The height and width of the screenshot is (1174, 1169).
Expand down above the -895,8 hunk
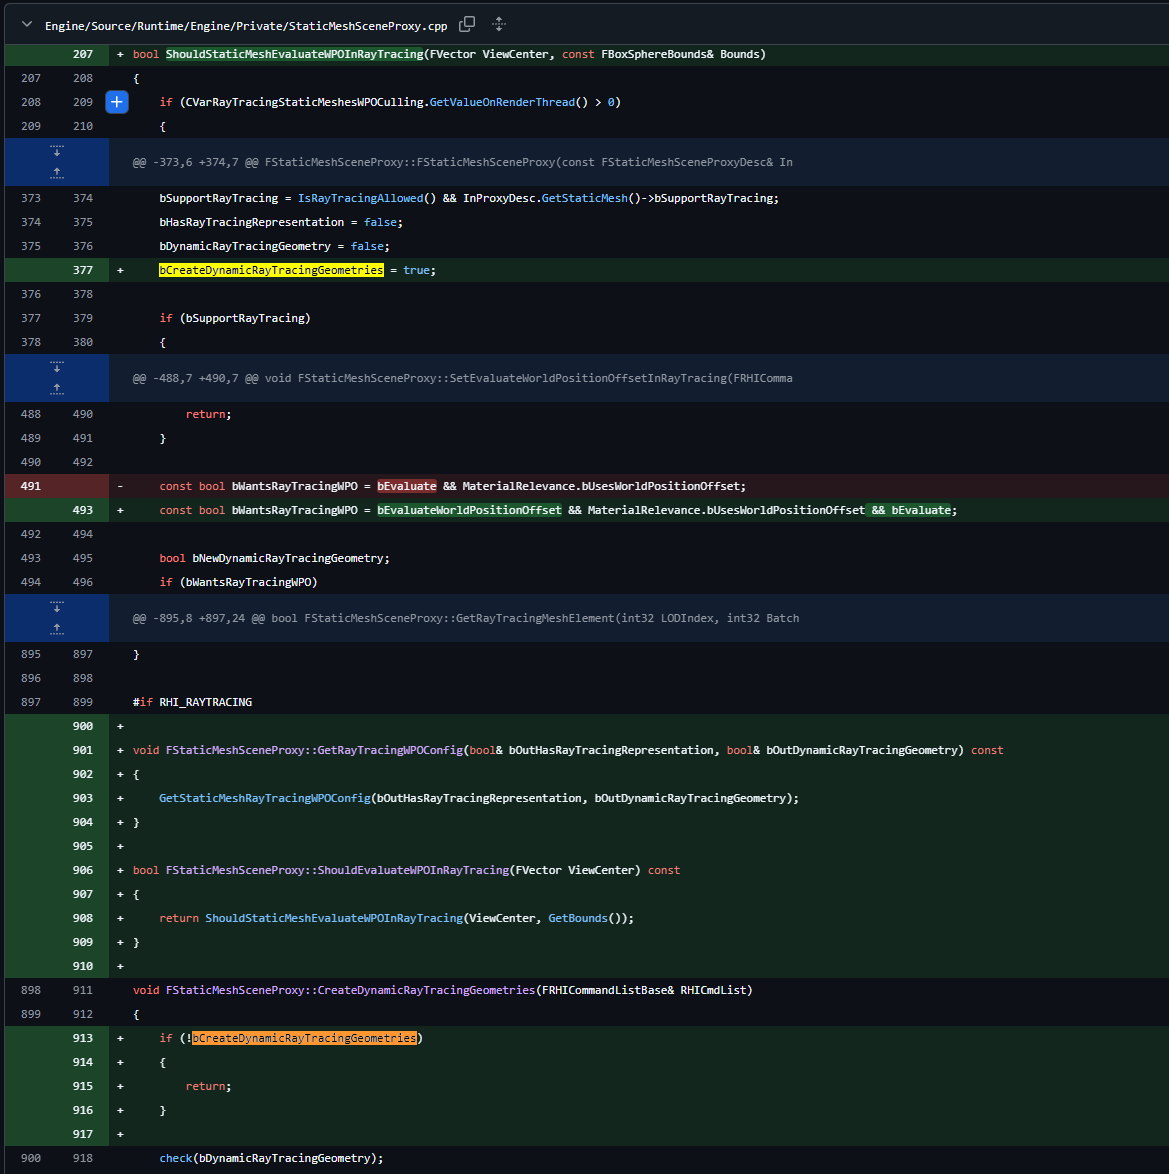[57, 606]
